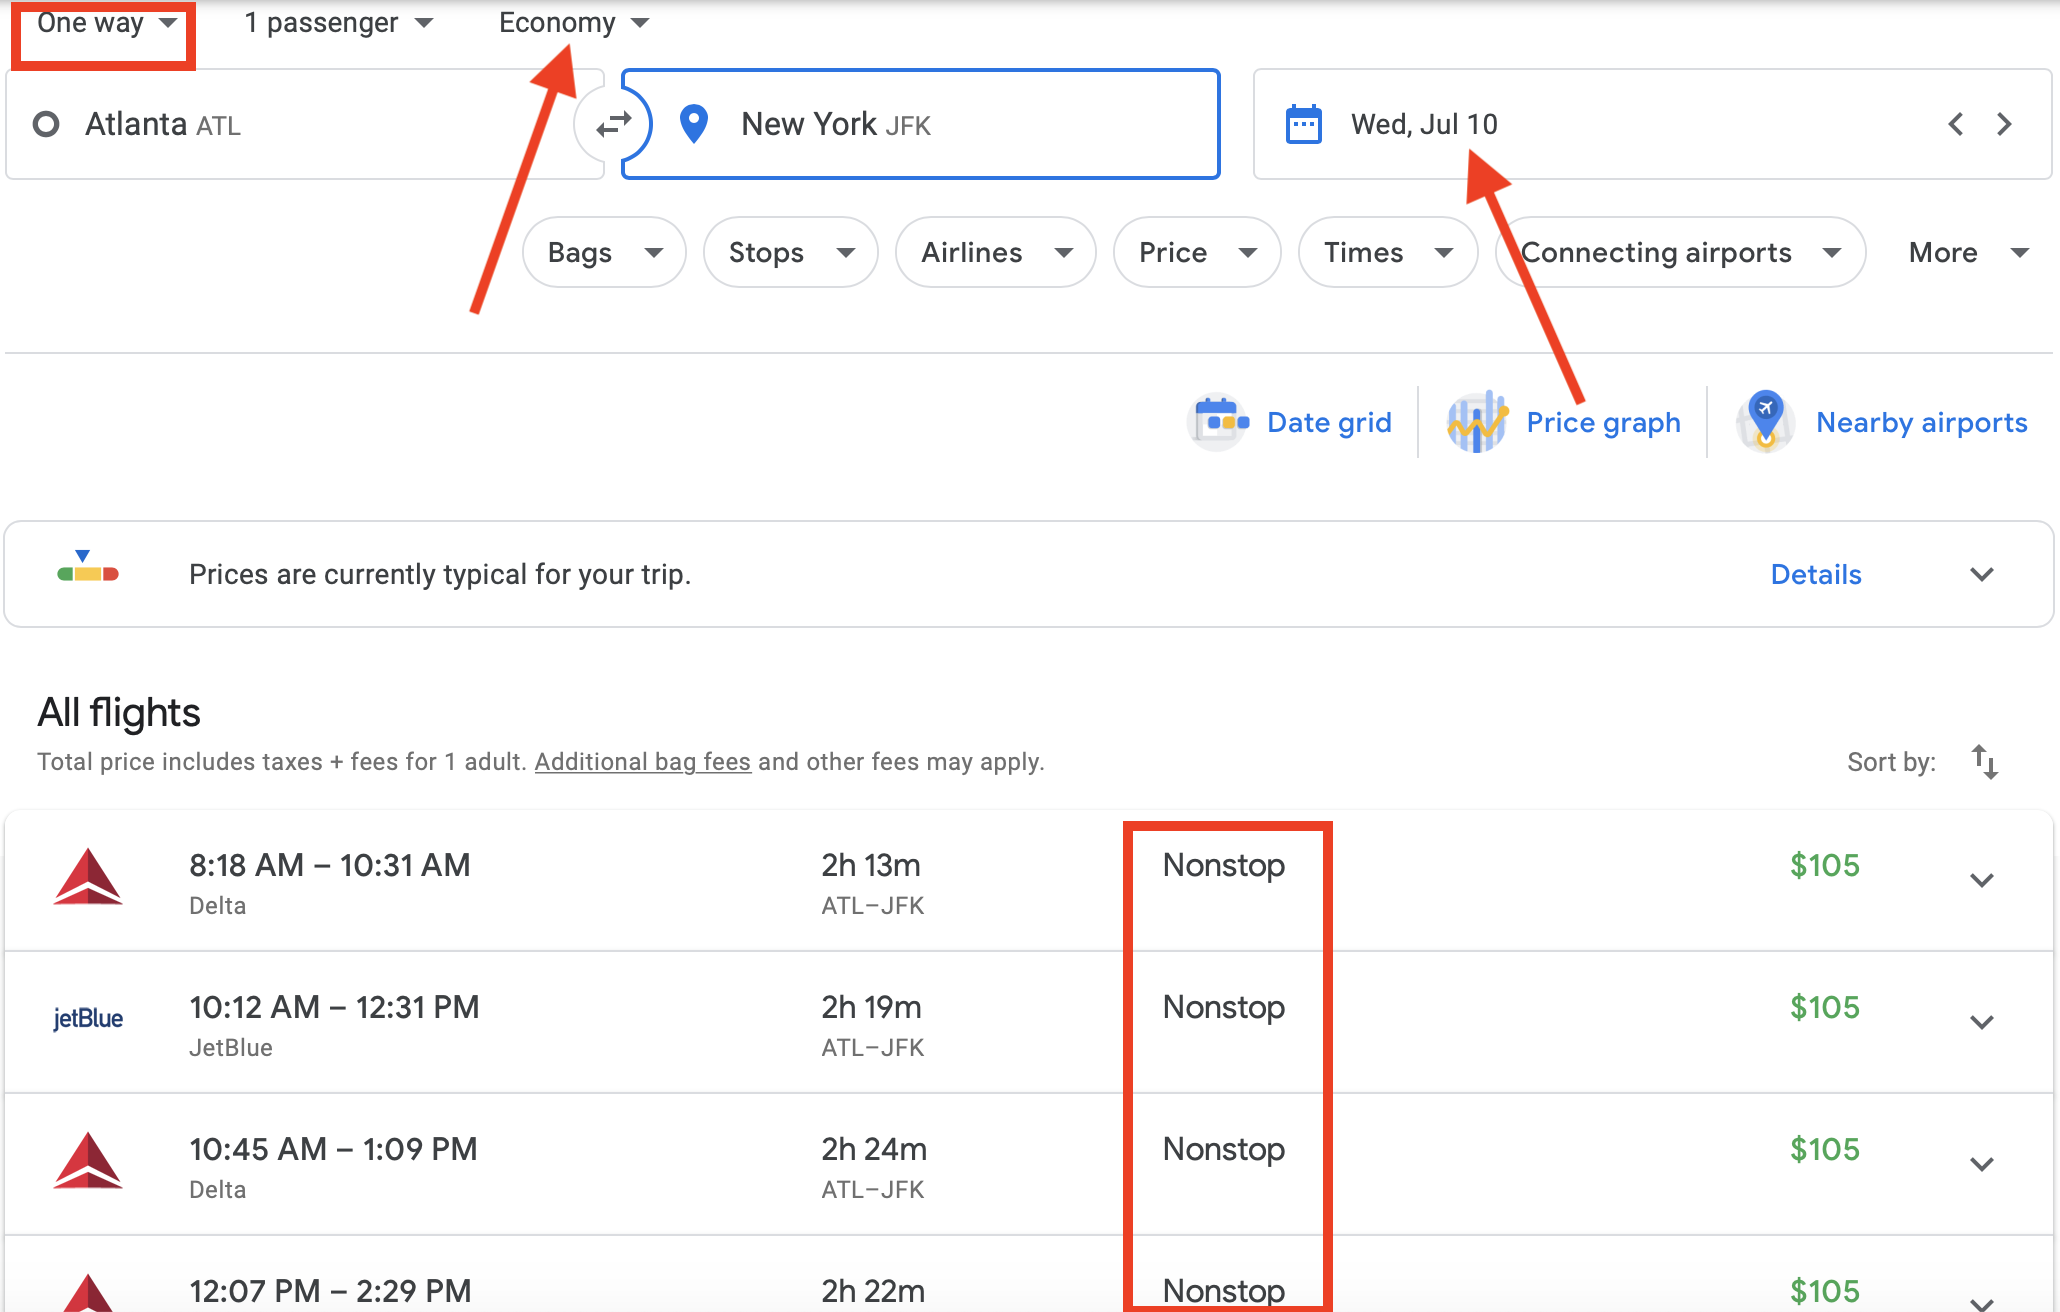Open the One way trip type dropdown

pyautogui.click(x=105, y=23)
